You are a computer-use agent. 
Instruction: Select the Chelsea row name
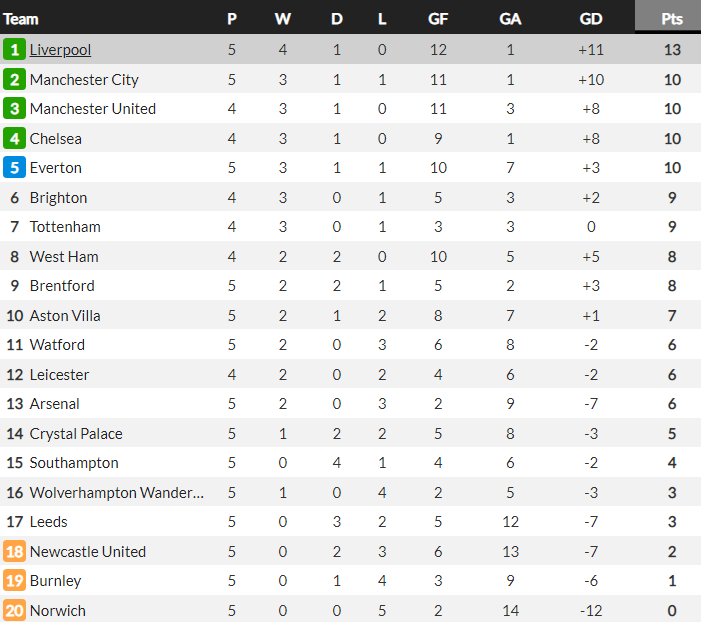point(55,139)
